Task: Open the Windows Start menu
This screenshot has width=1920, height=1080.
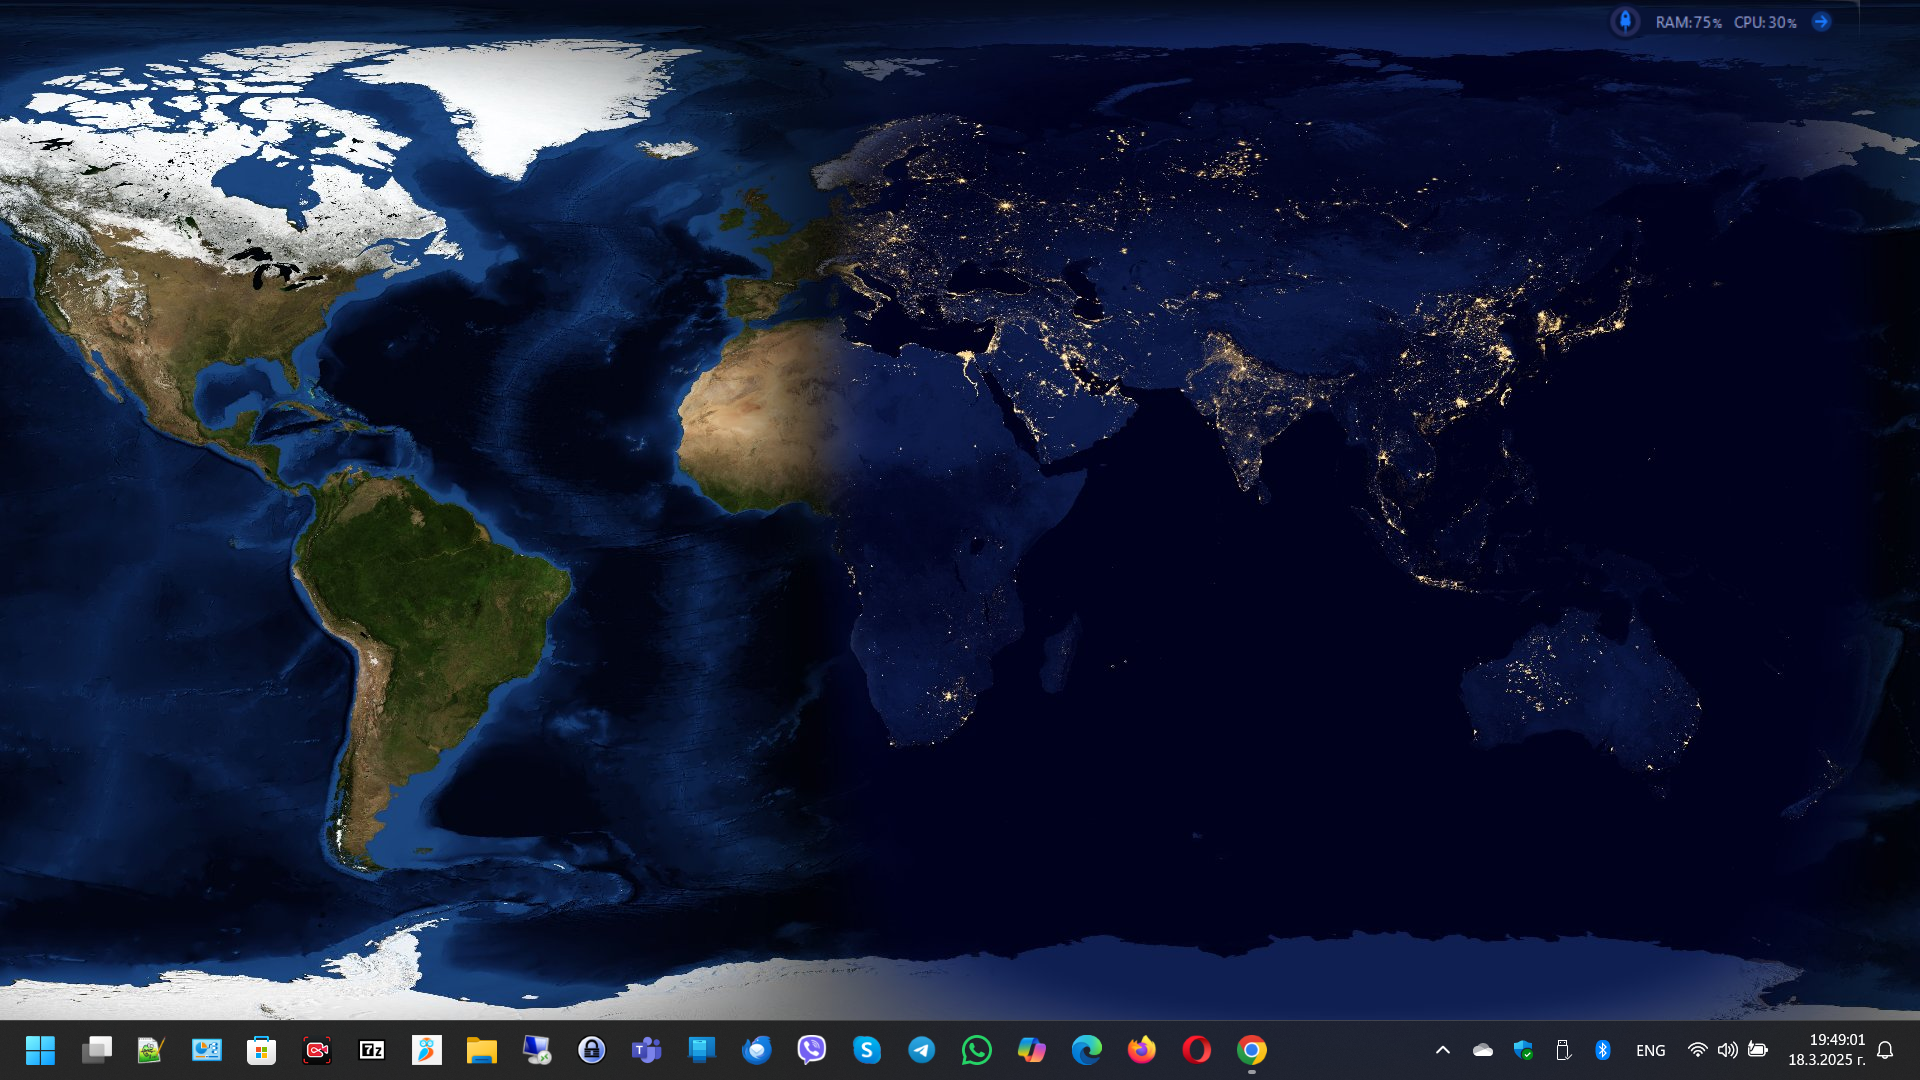Action: pyautogui.click(x=41, y=1050)
